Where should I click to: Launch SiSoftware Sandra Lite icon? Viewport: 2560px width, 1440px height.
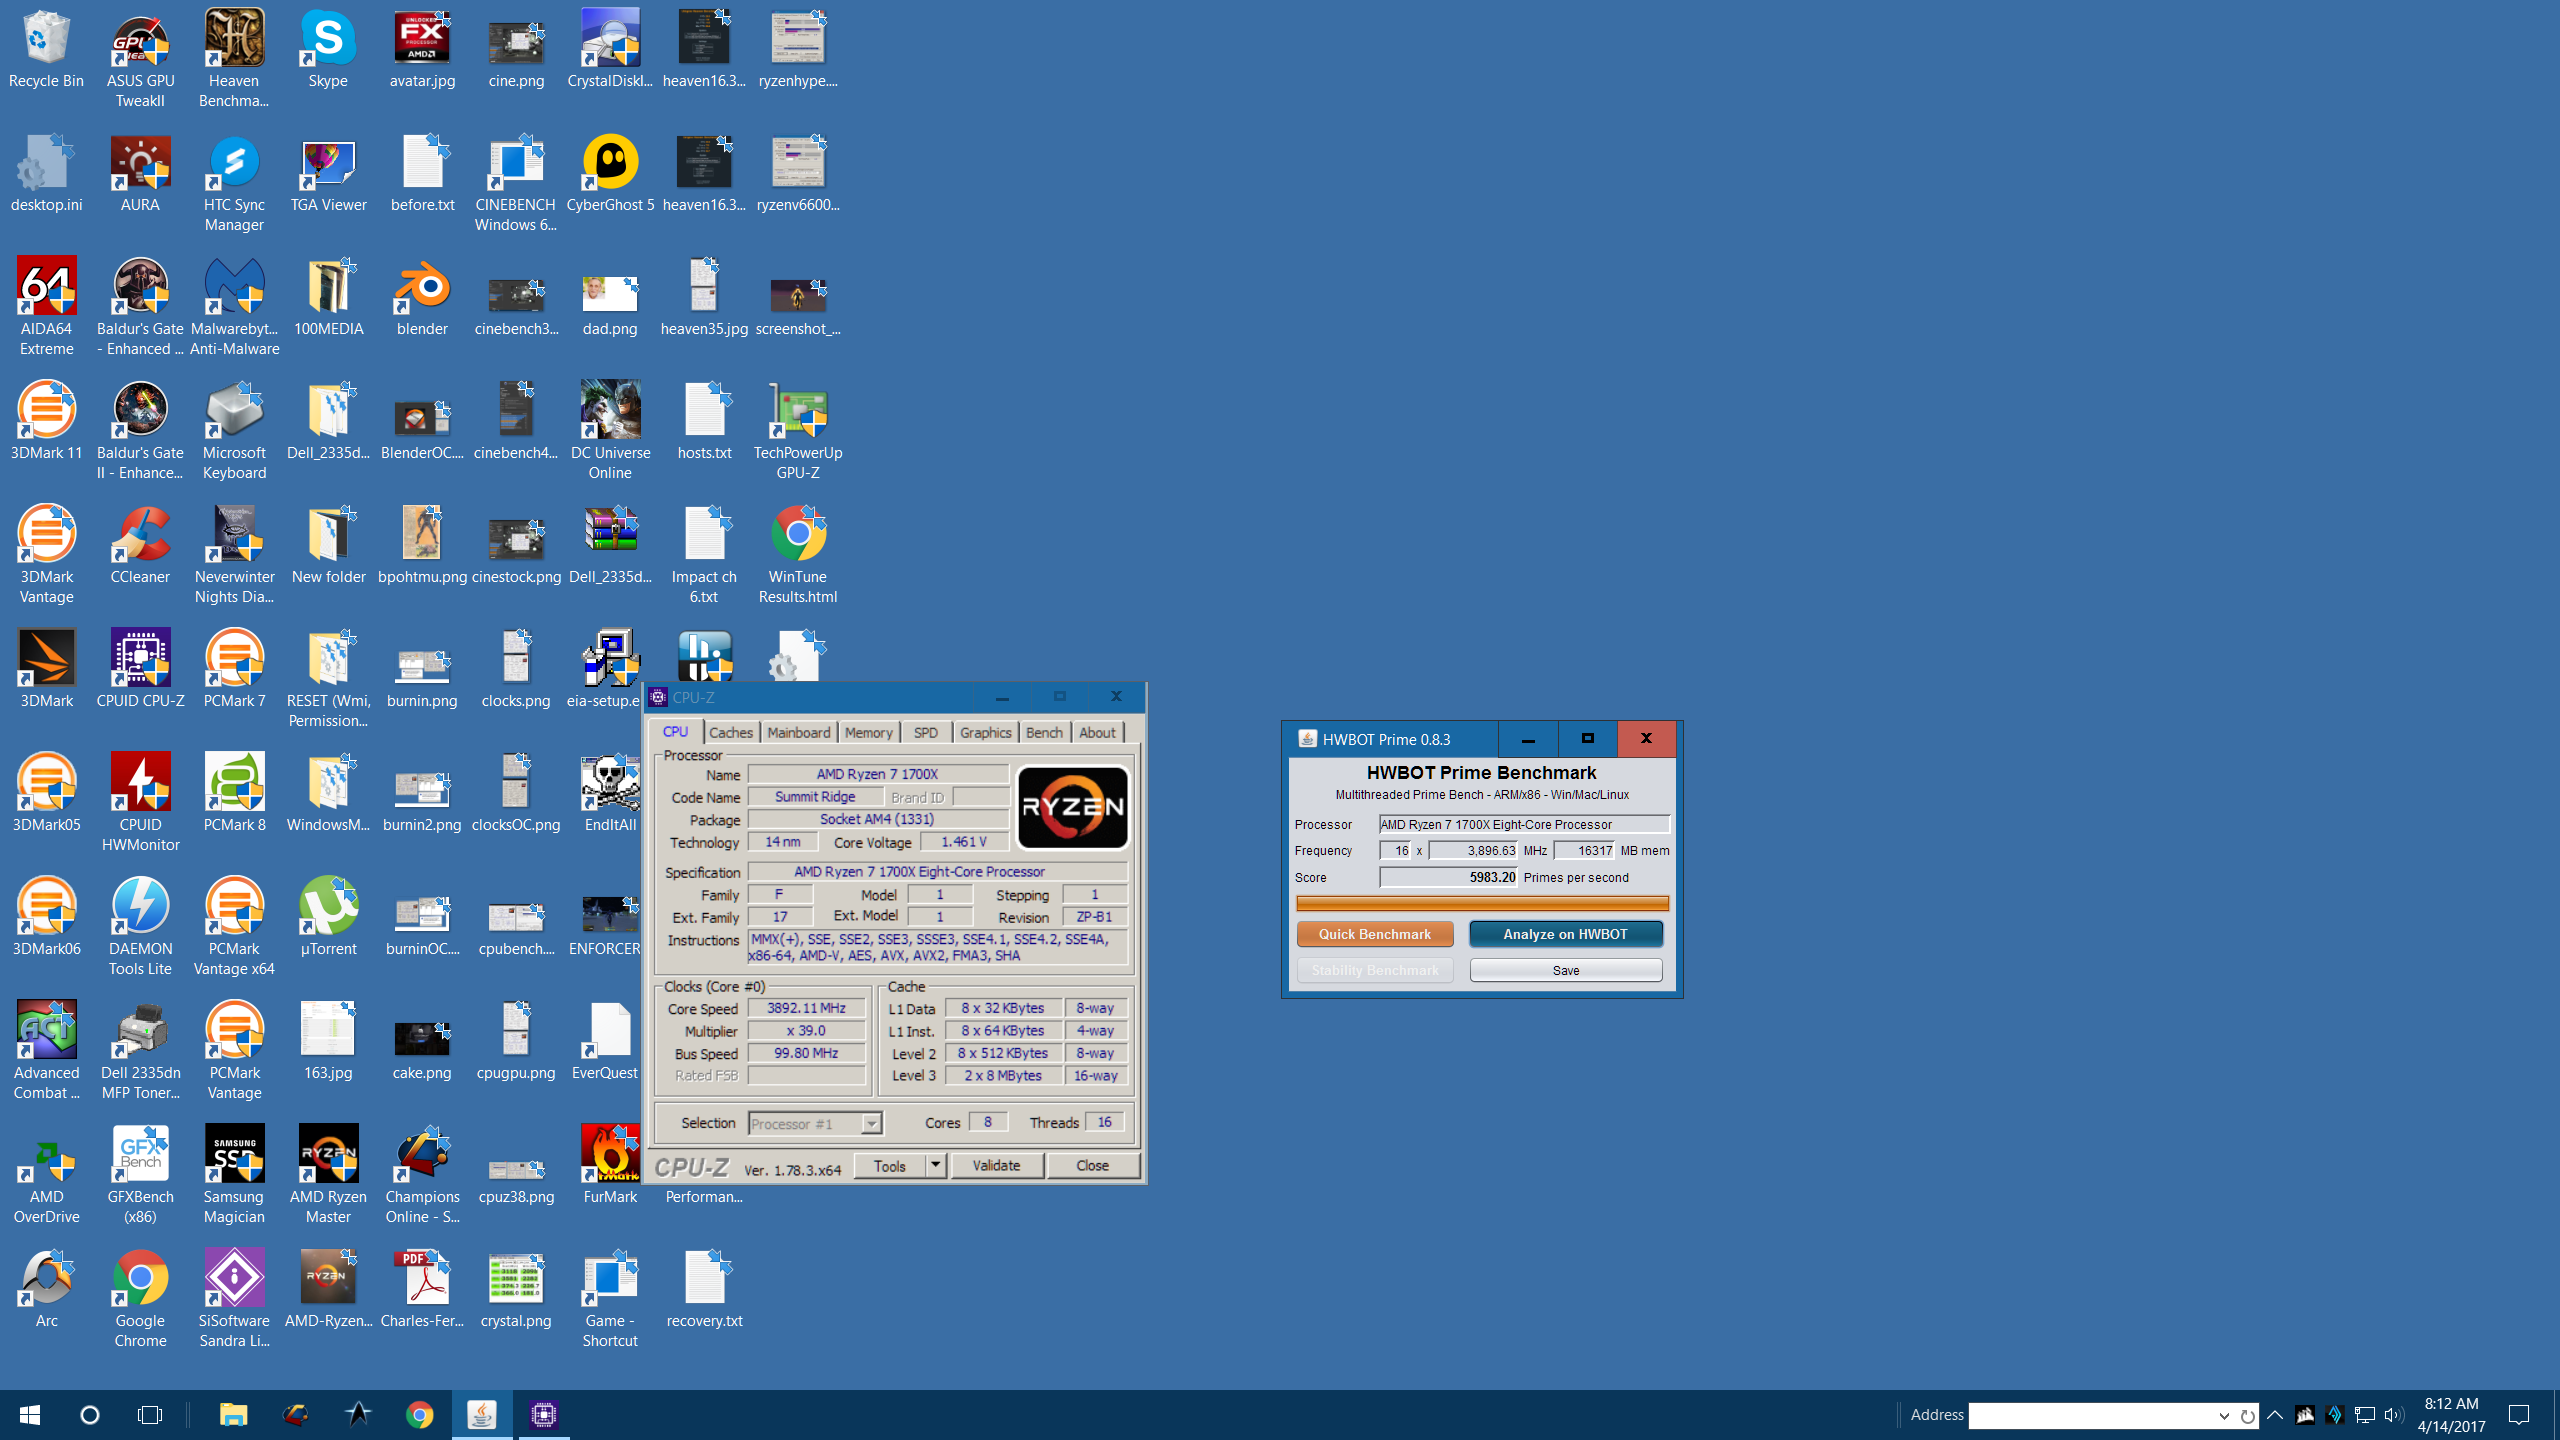[234, 1298]
